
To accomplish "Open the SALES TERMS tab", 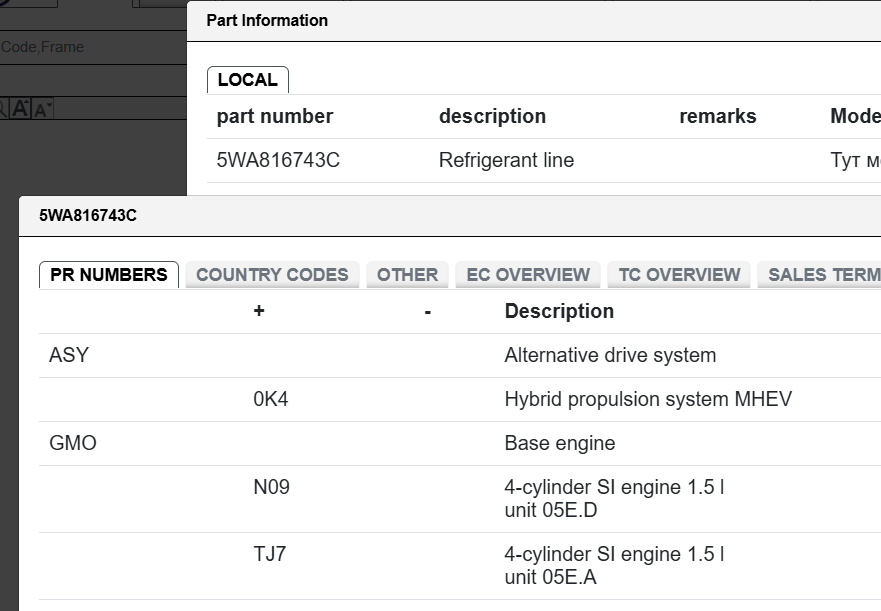I will [820, 275].
